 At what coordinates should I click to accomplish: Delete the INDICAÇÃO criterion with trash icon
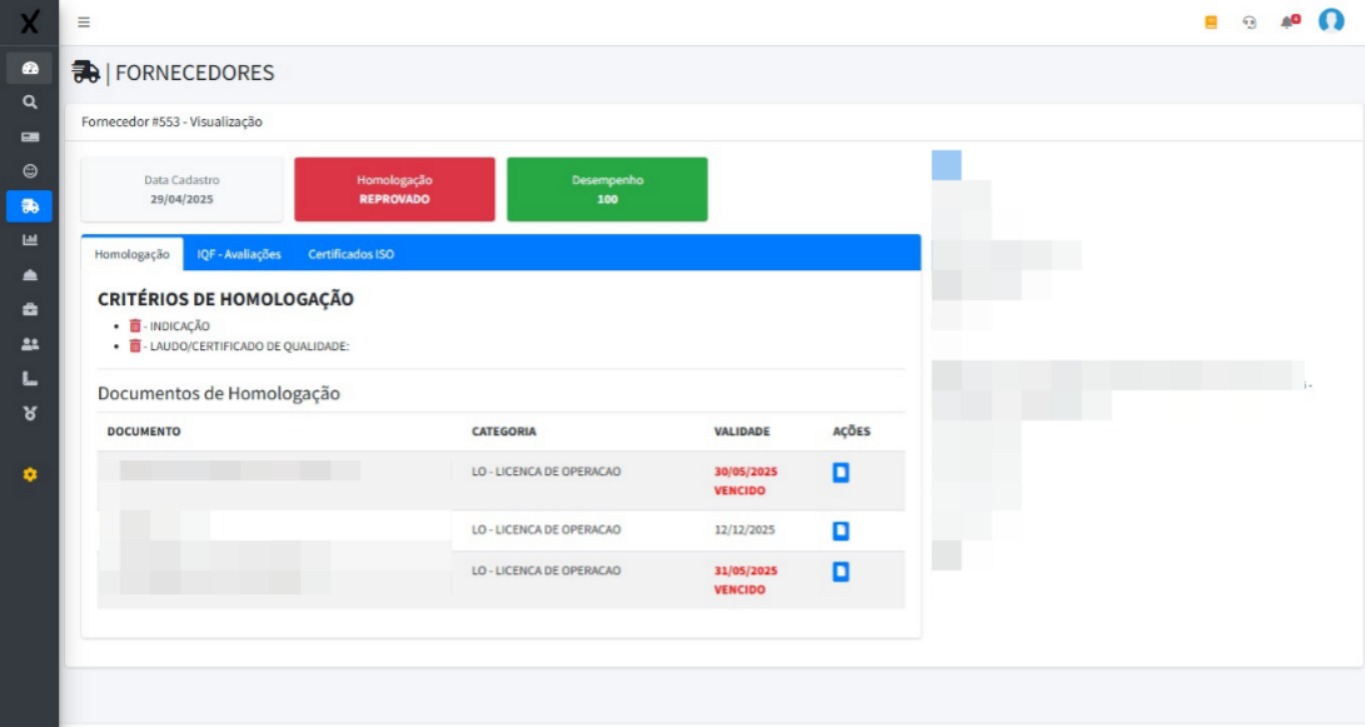click(136, 326)
